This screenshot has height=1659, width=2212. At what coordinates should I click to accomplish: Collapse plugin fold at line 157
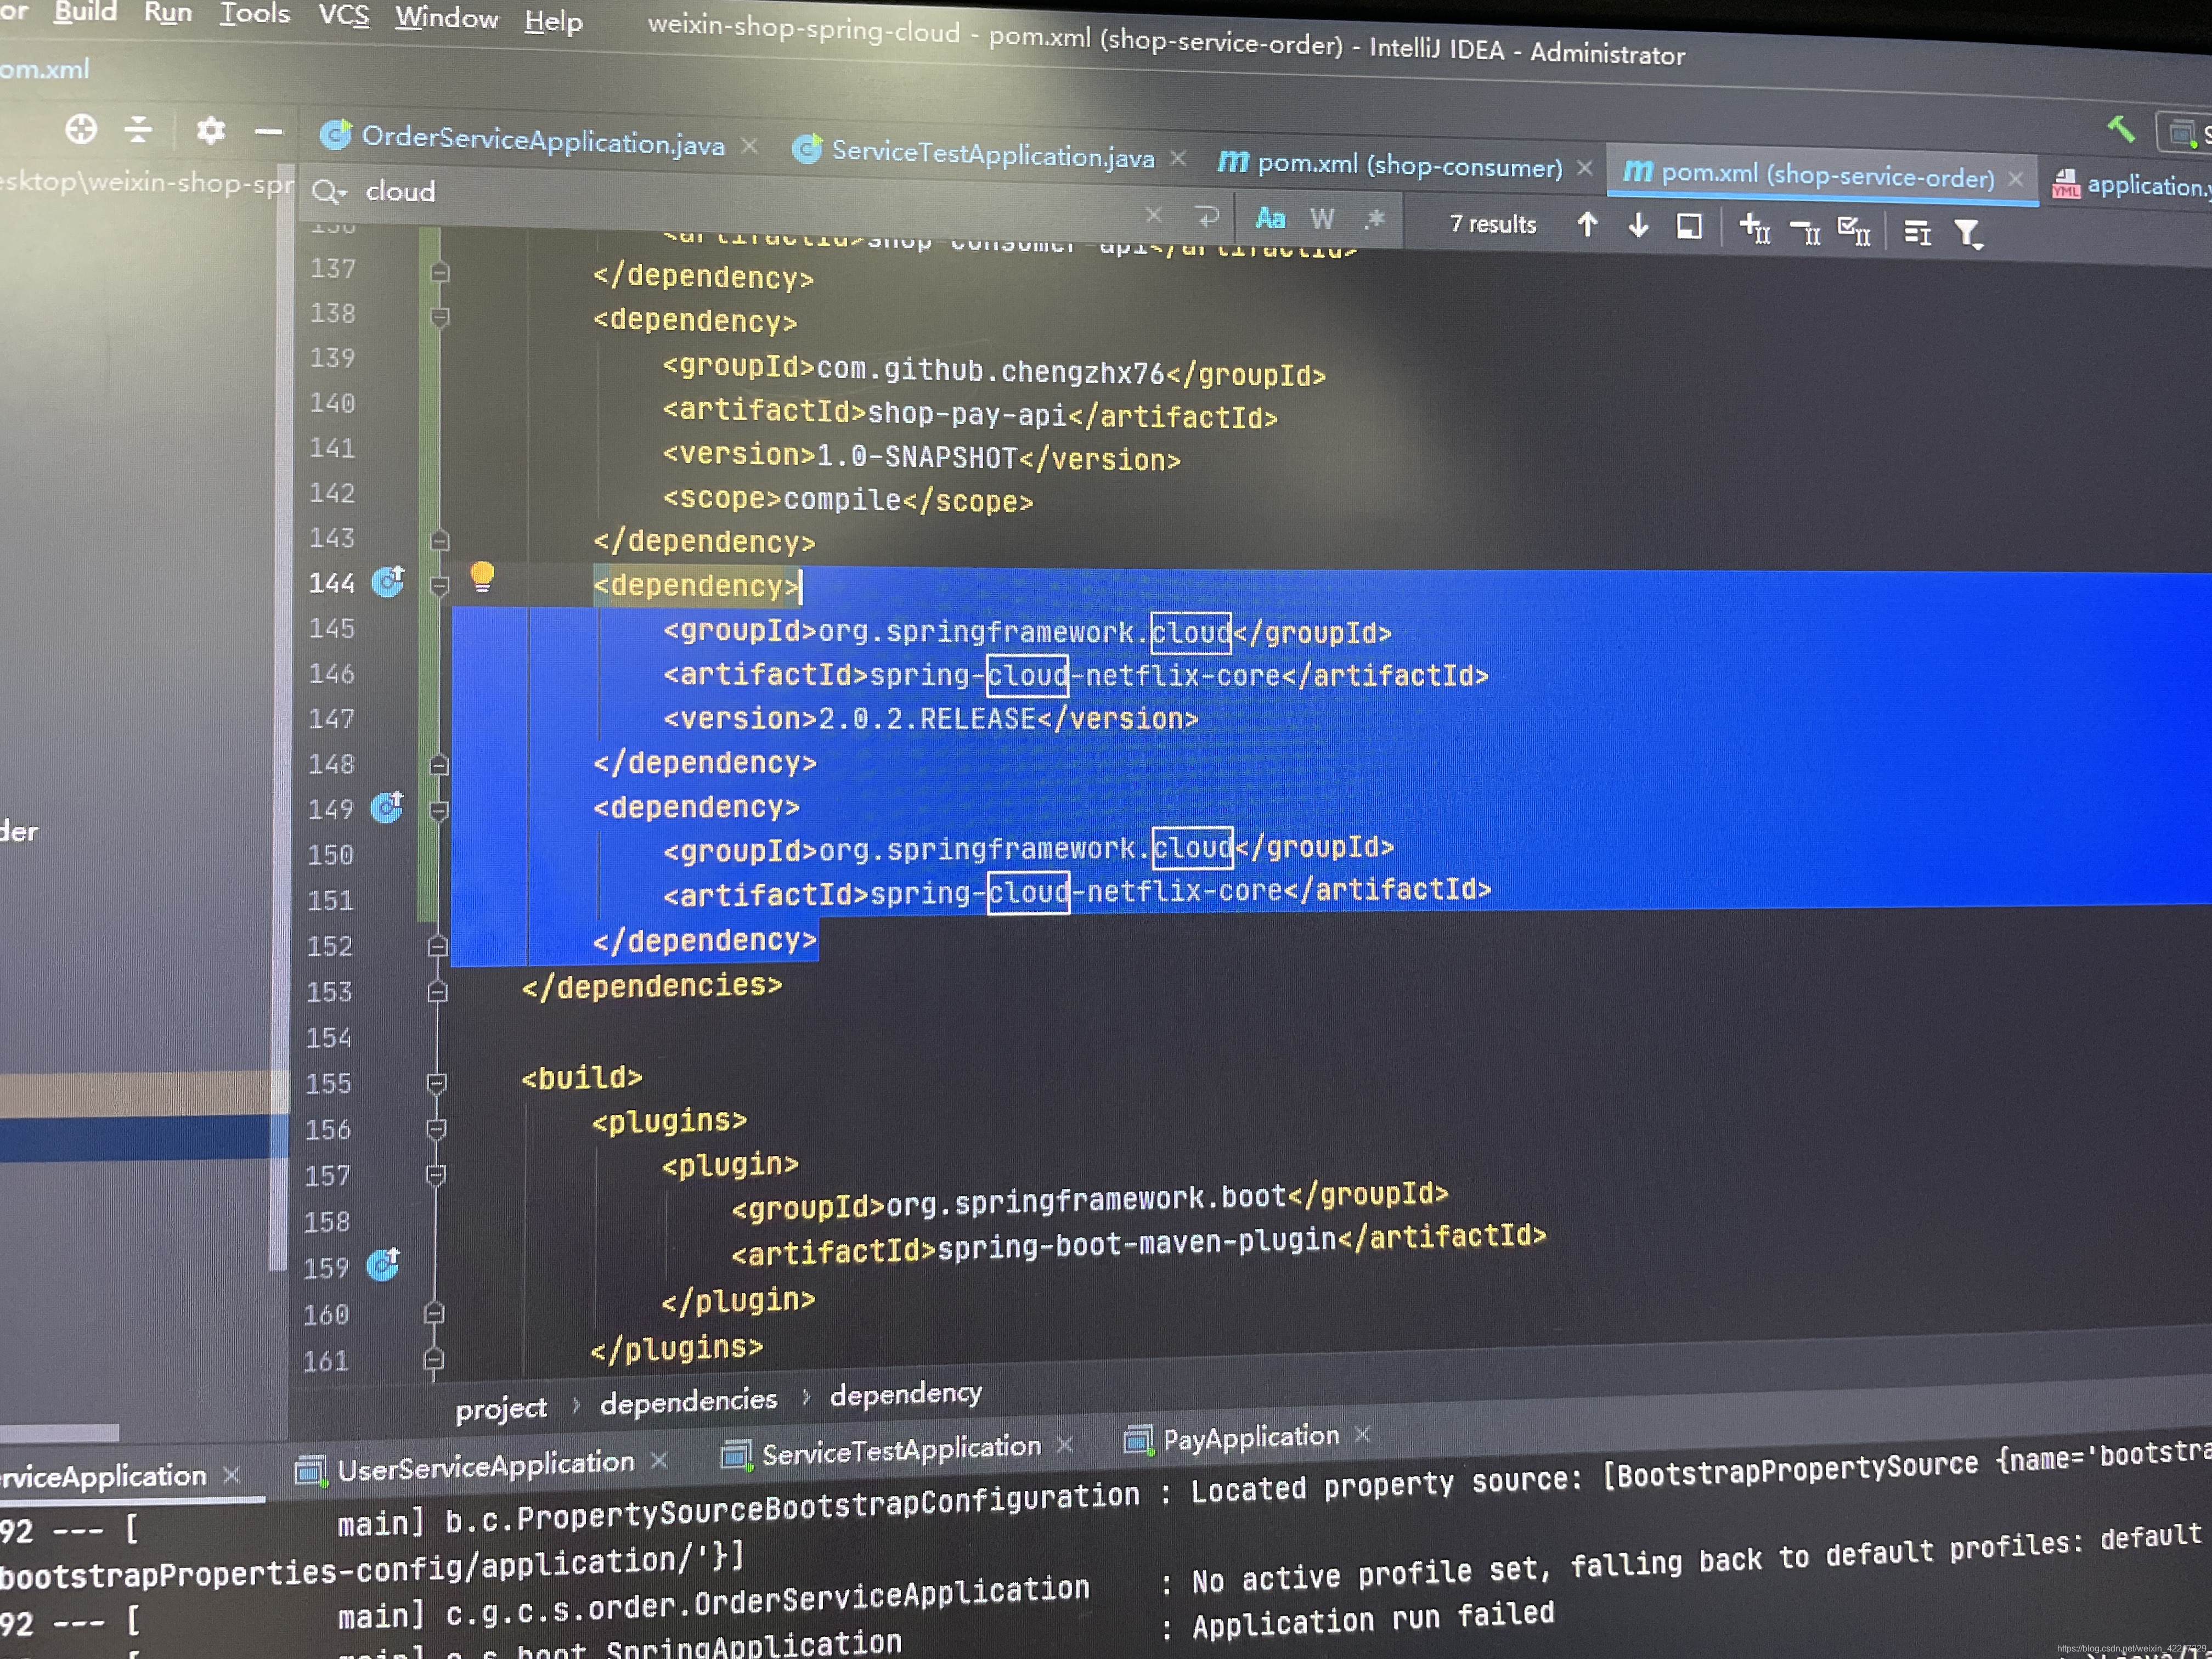click(435, 1175)
